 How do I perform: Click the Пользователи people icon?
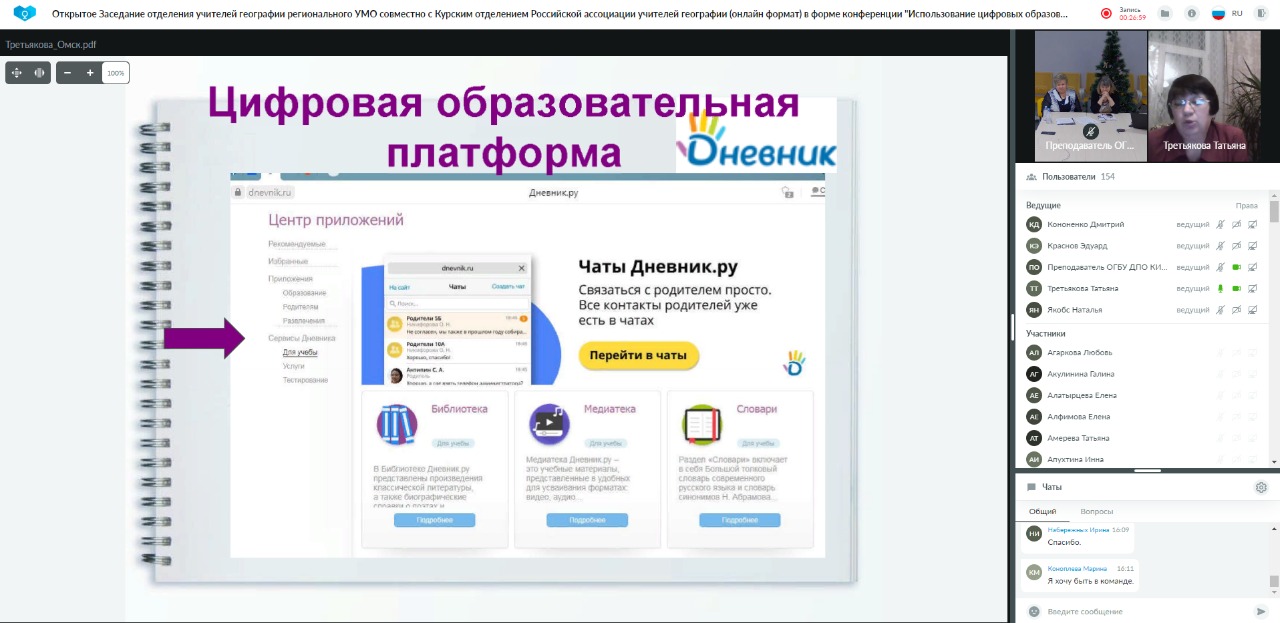(x=1031, y=177)
